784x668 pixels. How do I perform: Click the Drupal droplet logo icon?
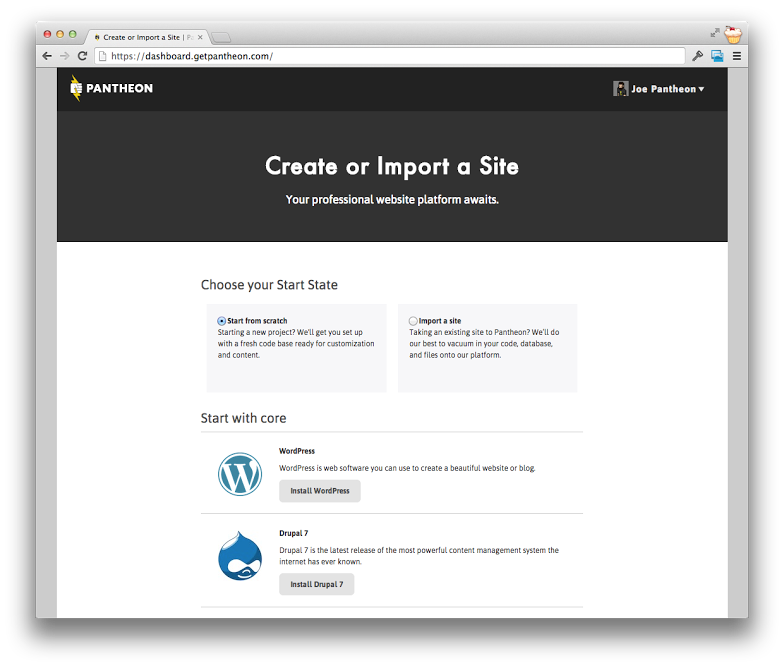[x=240, y=556]
